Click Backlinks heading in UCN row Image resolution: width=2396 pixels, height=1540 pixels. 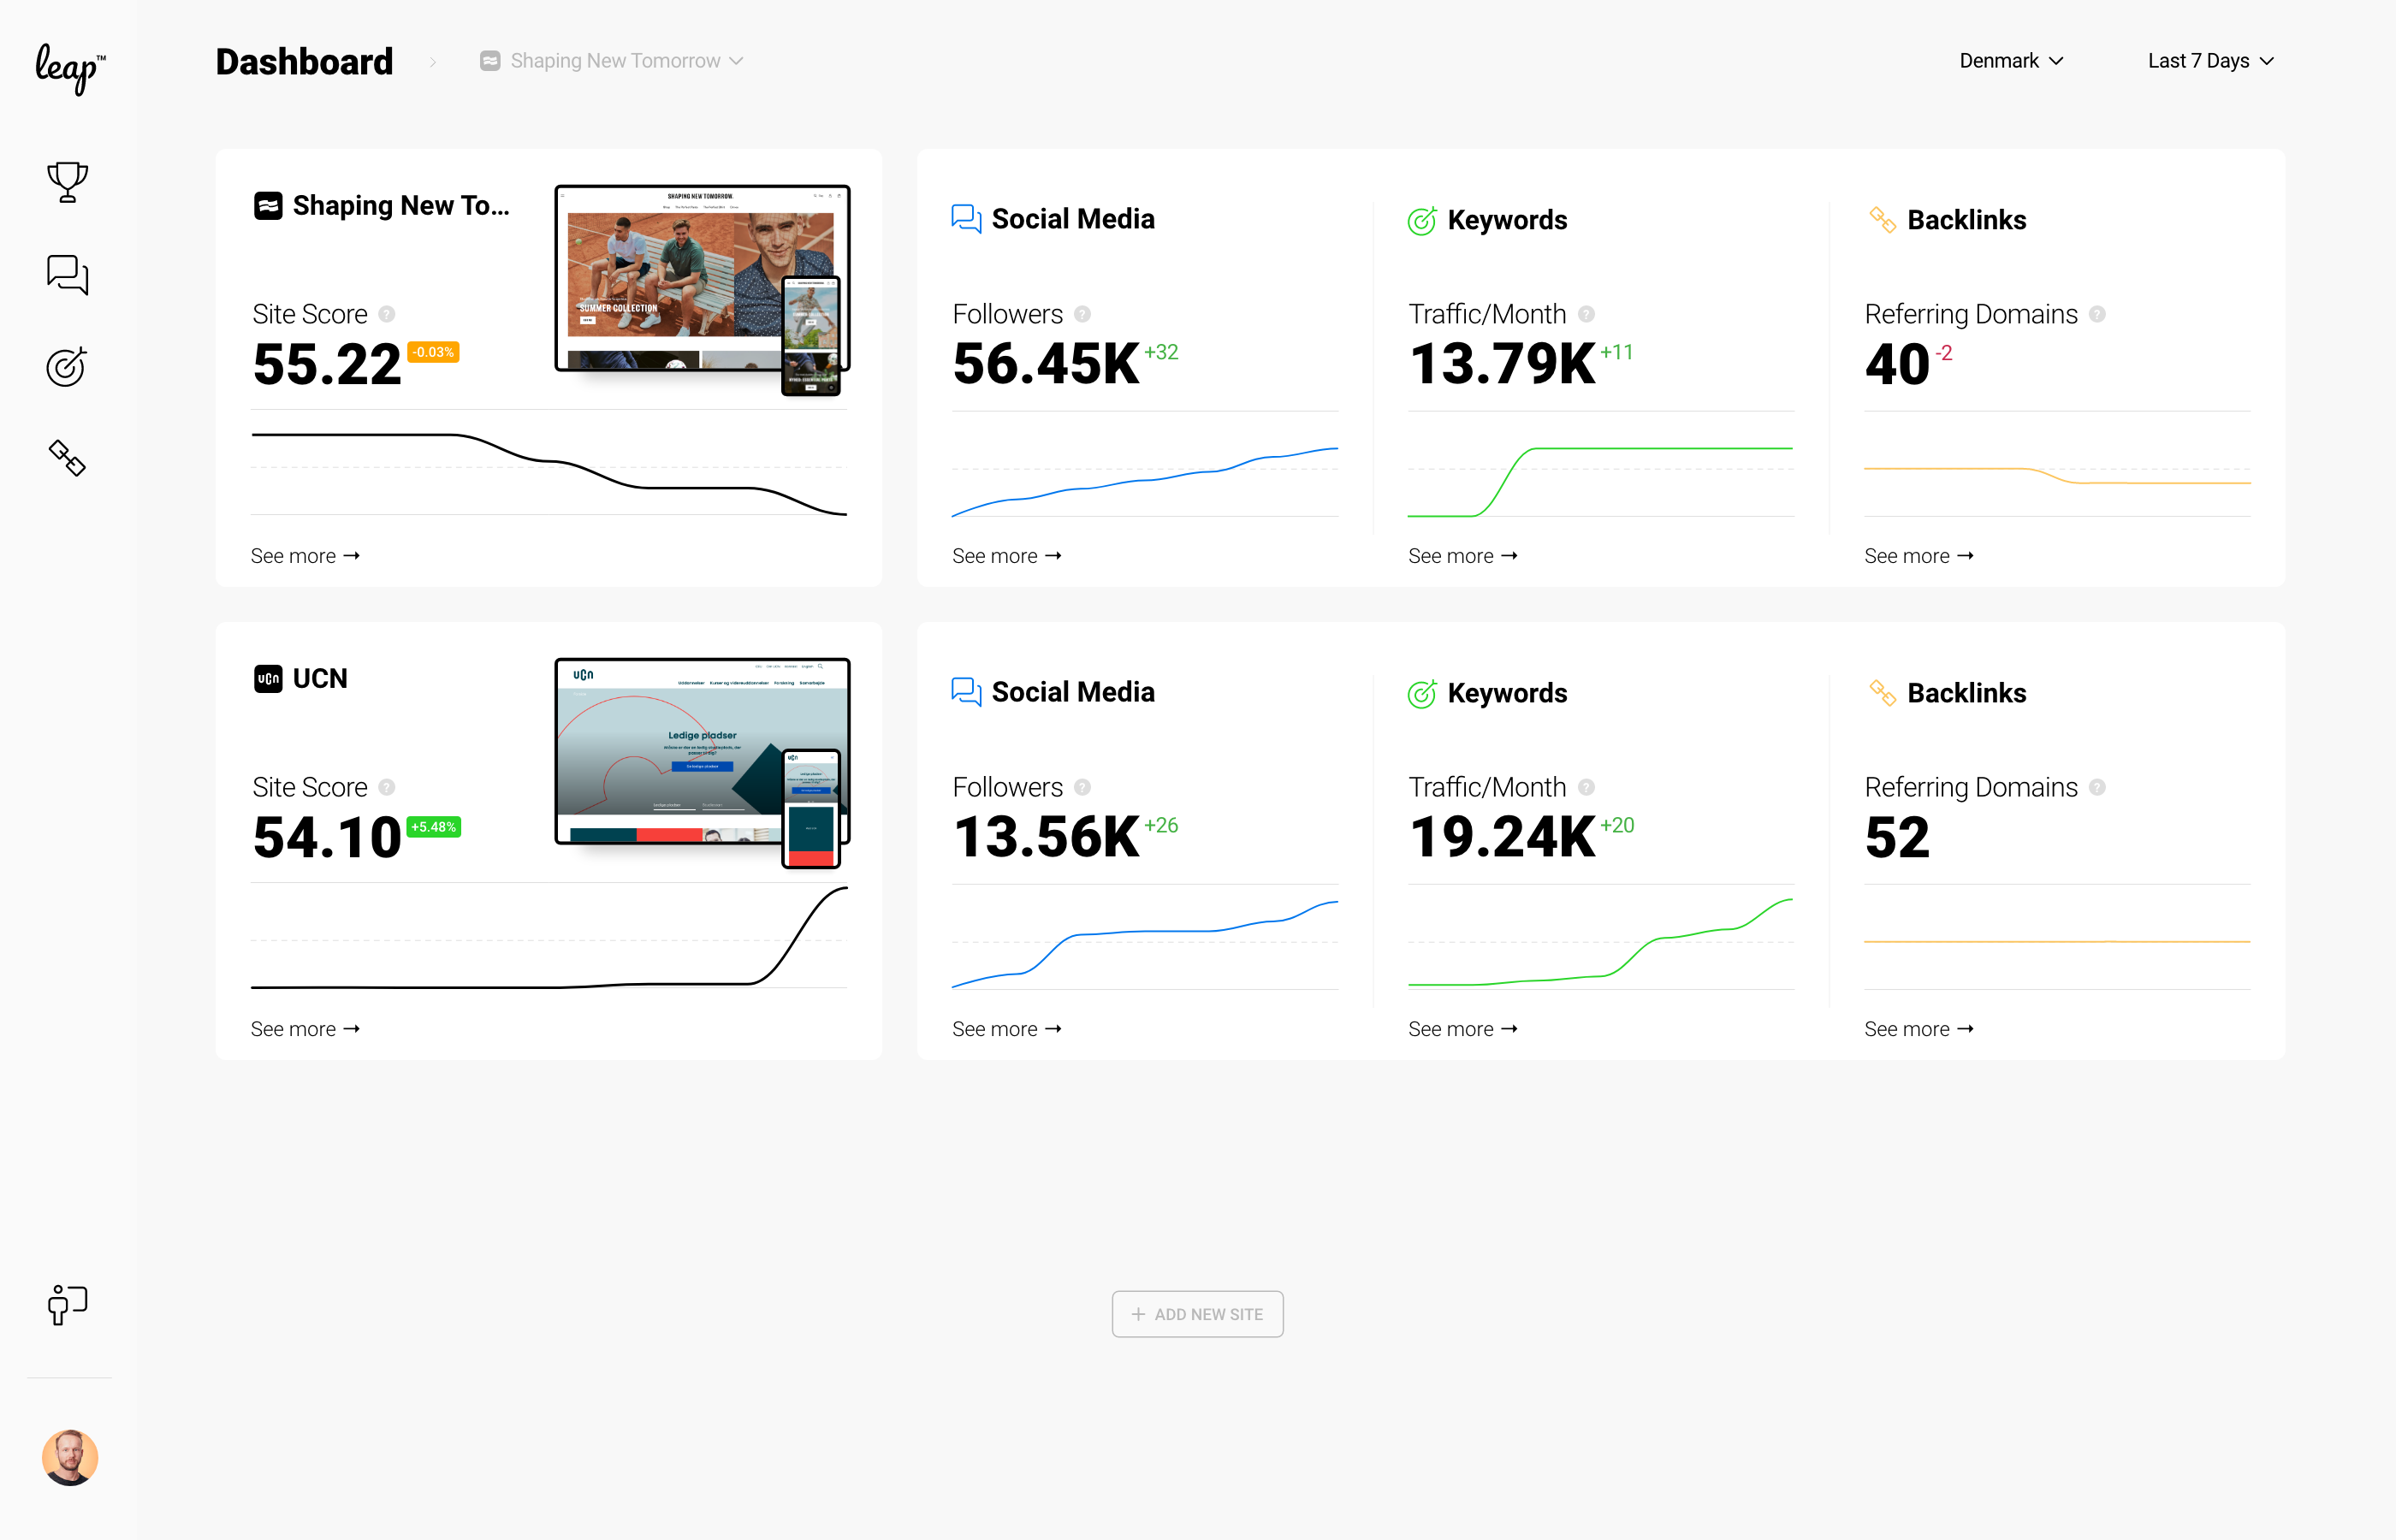pos(1966,693)
